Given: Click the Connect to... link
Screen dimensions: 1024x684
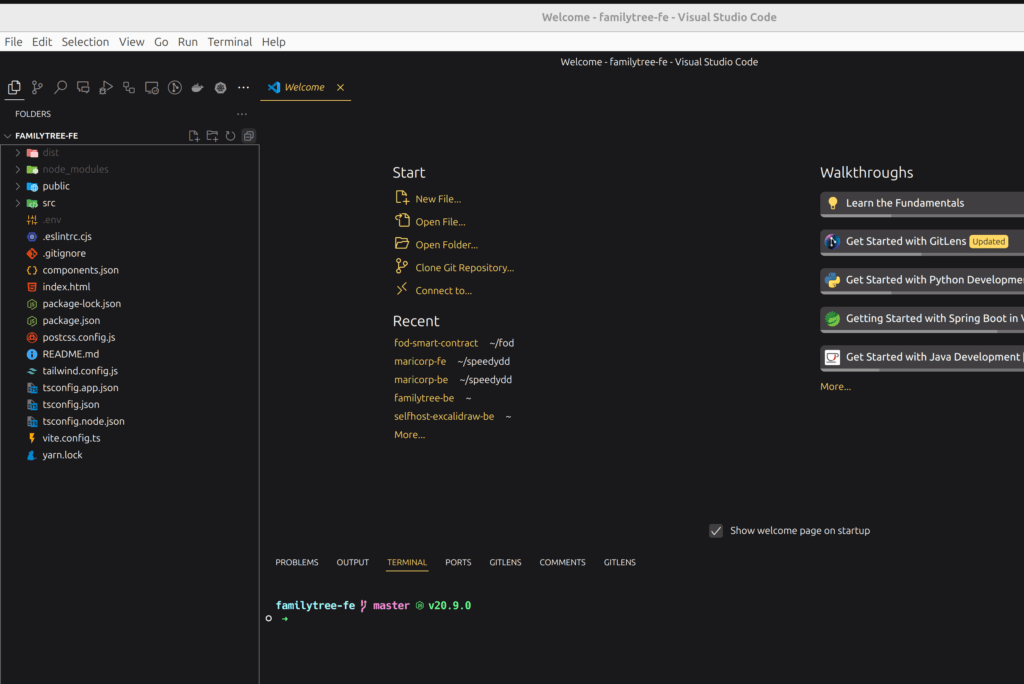Looking at the screenshot, I should pyautogui.click(x=443, y=291).
